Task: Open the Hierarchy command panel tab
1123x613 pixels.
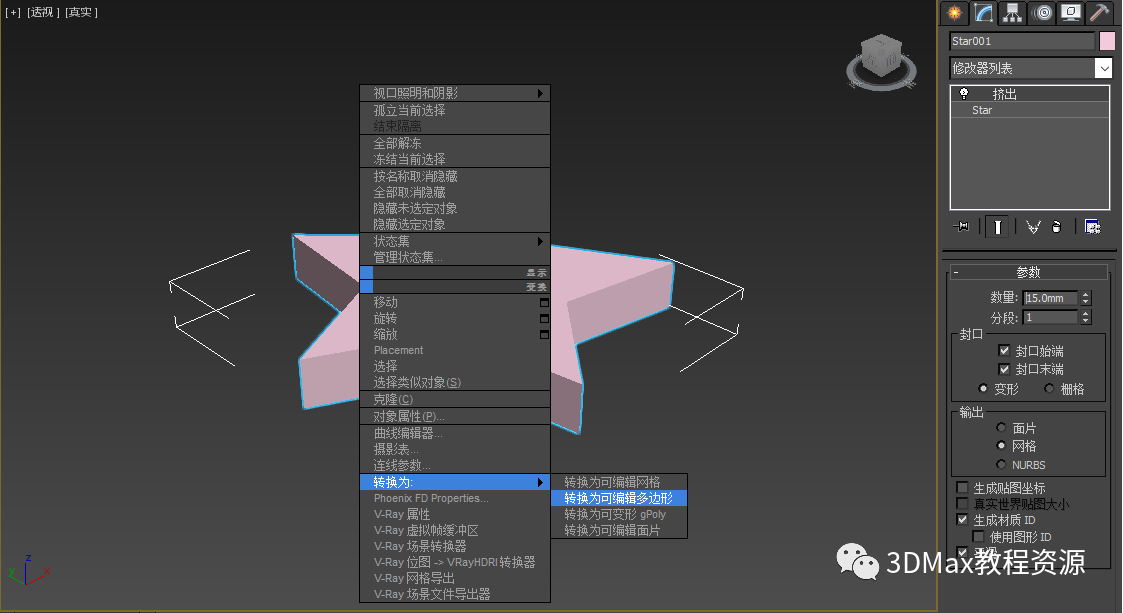Action: [1011, 12]
